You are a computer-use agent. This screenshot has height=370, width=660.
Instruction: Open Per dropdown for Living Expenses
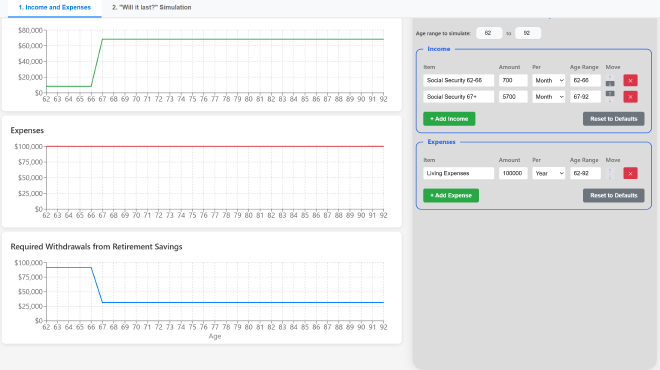point(548,173)
